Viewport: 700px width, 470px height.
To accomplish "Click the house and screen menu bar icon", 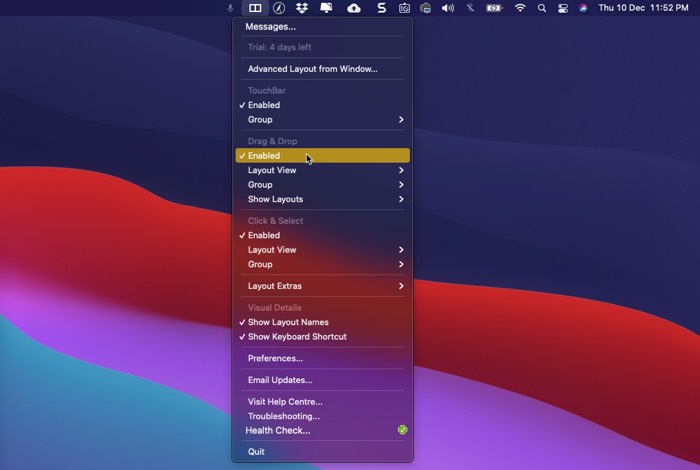I will pos(425,8).
